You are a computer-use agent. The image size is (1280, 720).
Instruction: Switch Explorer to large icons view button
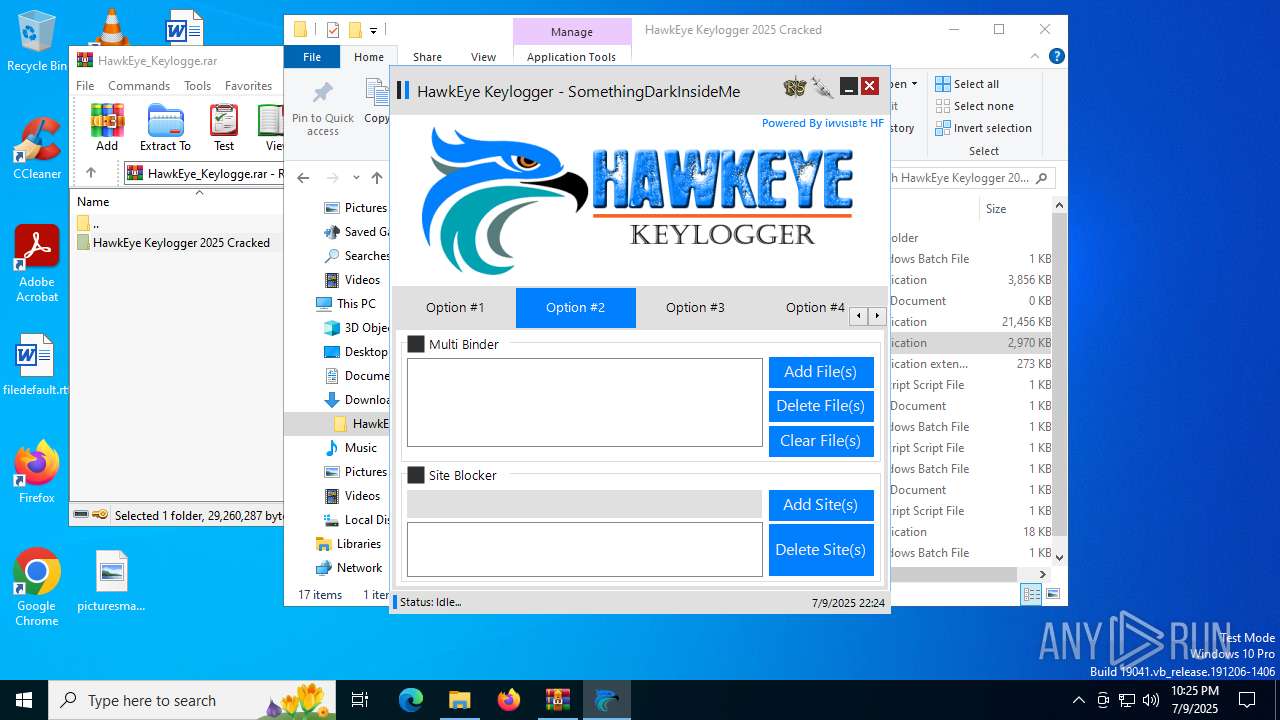[1052, 594]
